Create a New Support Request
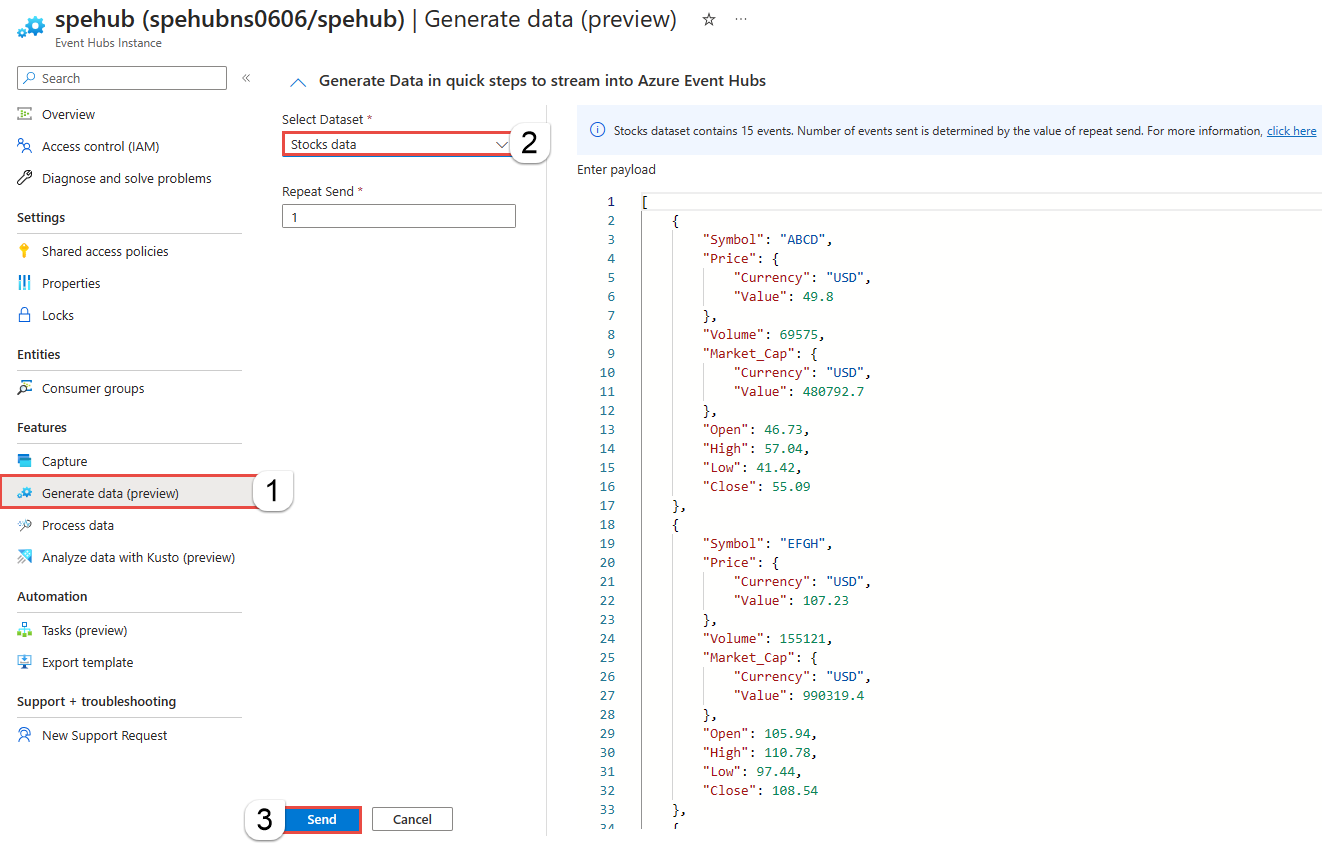 103,735
